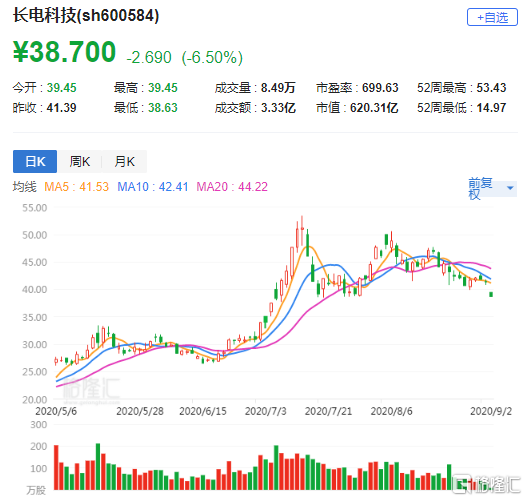Click the 200 volume axis label
Image resolution: width=527 pixels, height=501 pixels.
tap(38, 447)
